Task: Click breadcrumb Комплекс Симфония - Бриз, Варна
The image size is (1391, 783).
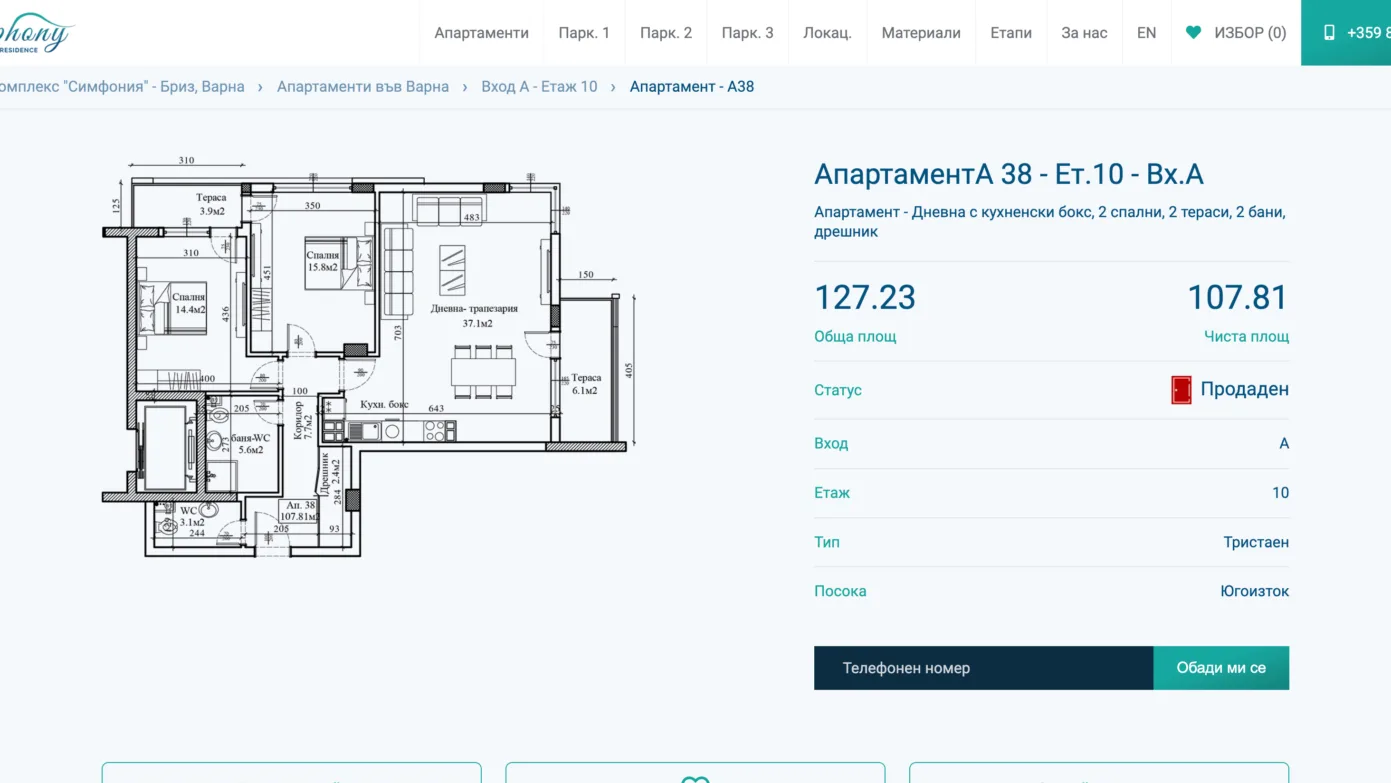Action: tap(120, 87)
